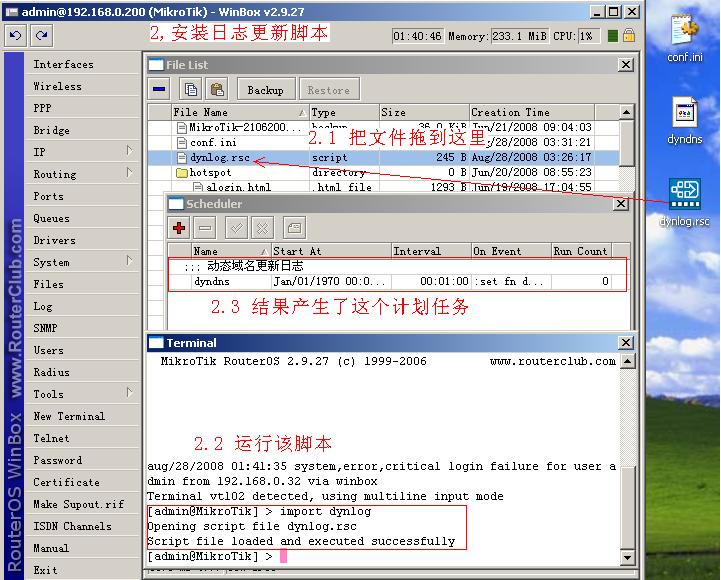This screenshot has width=721, height=580.
Task: Open the PPP menu item
Action: tap(82, 108)
